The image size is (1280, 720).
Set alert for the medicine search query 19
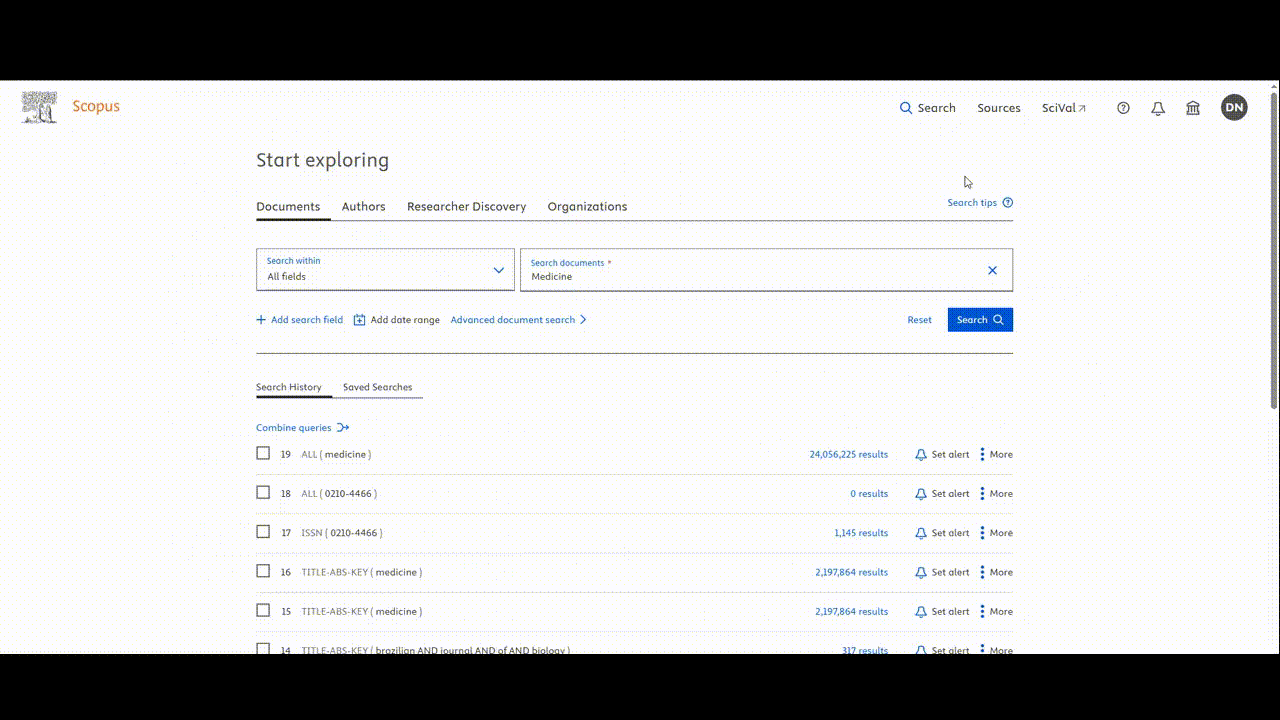942,453
